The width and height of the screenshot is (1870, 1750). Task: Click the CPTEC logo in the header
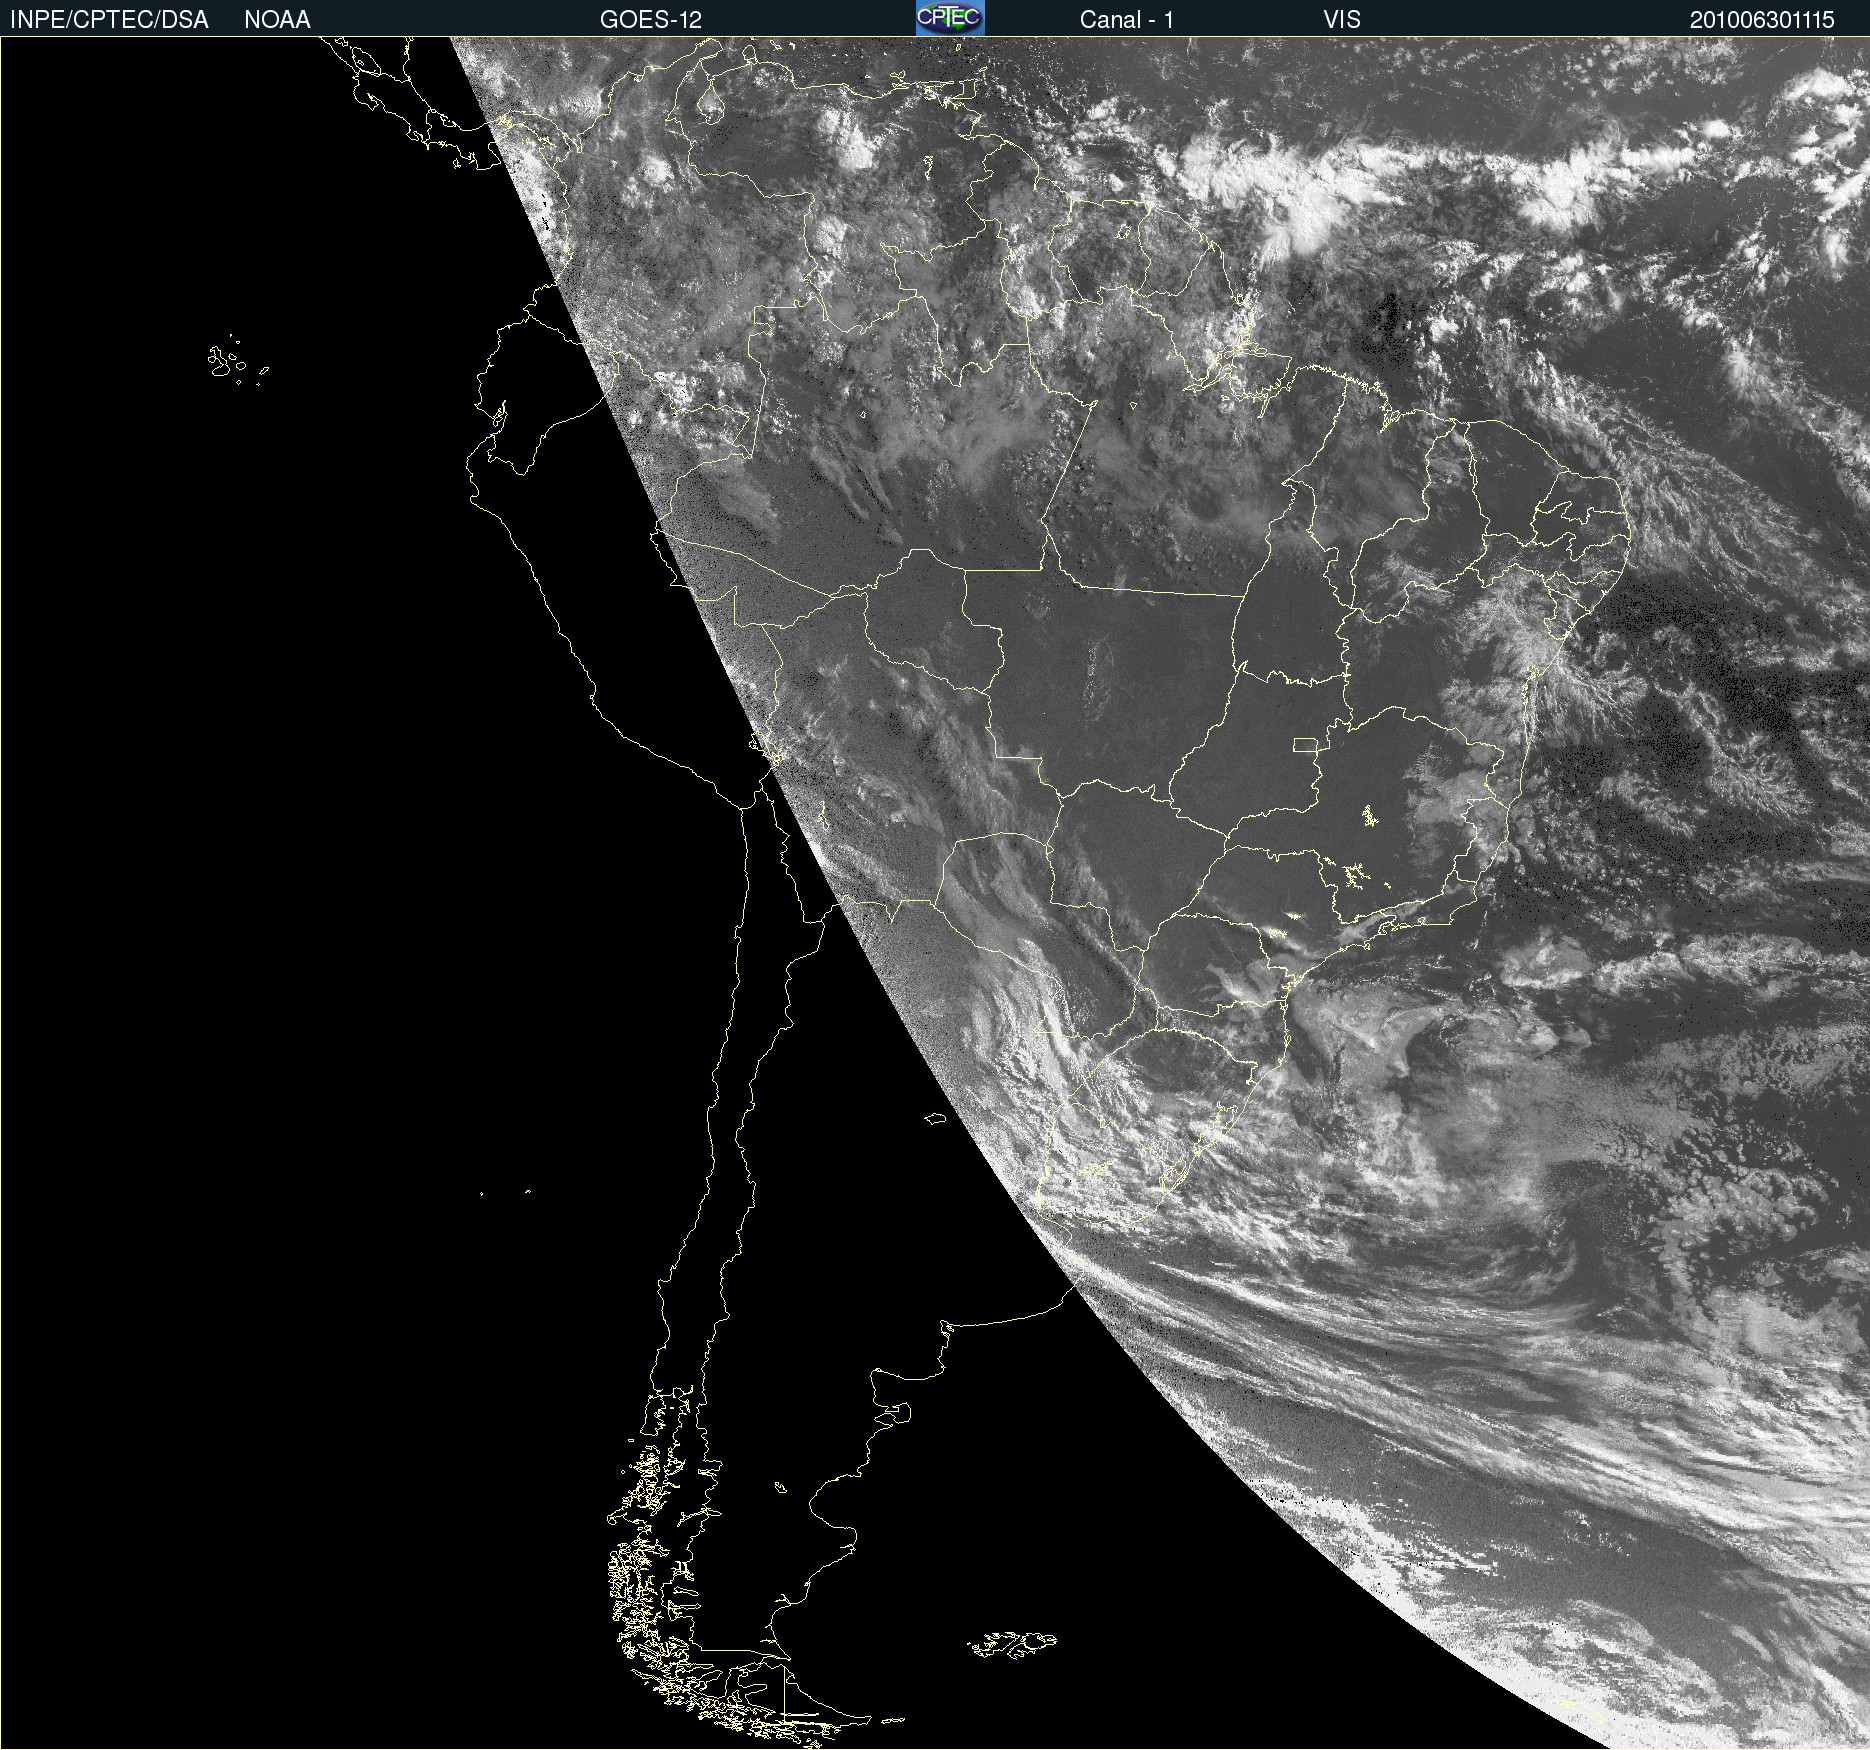(x=950, y=18)
